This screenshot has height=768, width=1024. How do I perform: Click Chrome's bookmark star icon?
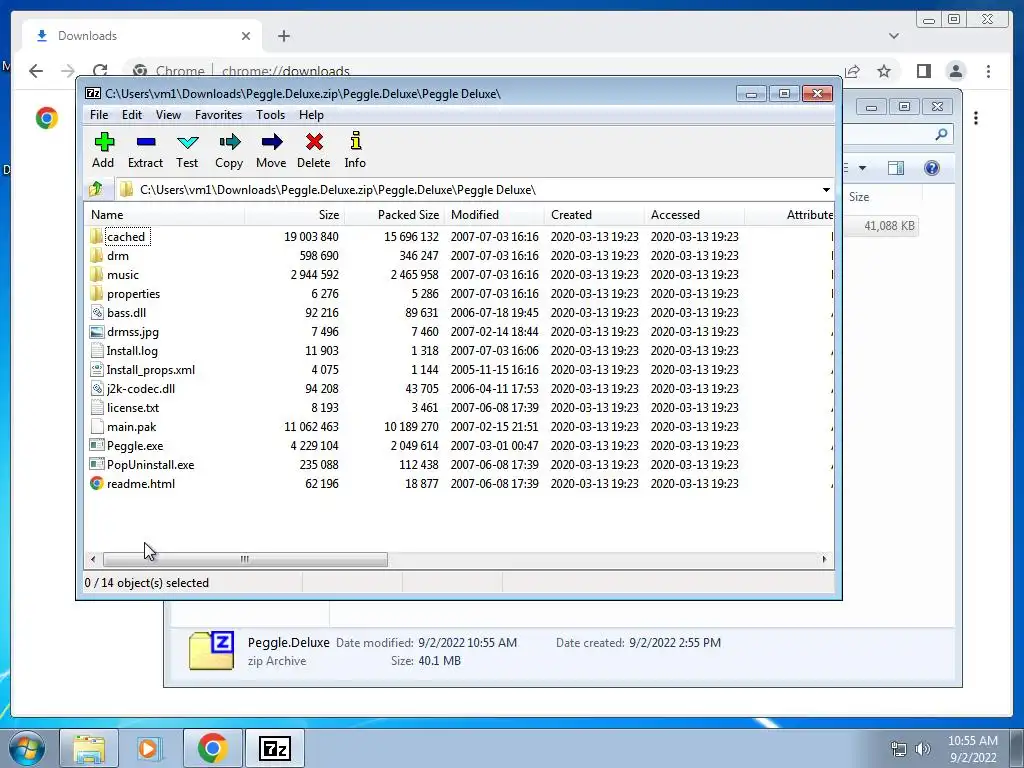884,71
